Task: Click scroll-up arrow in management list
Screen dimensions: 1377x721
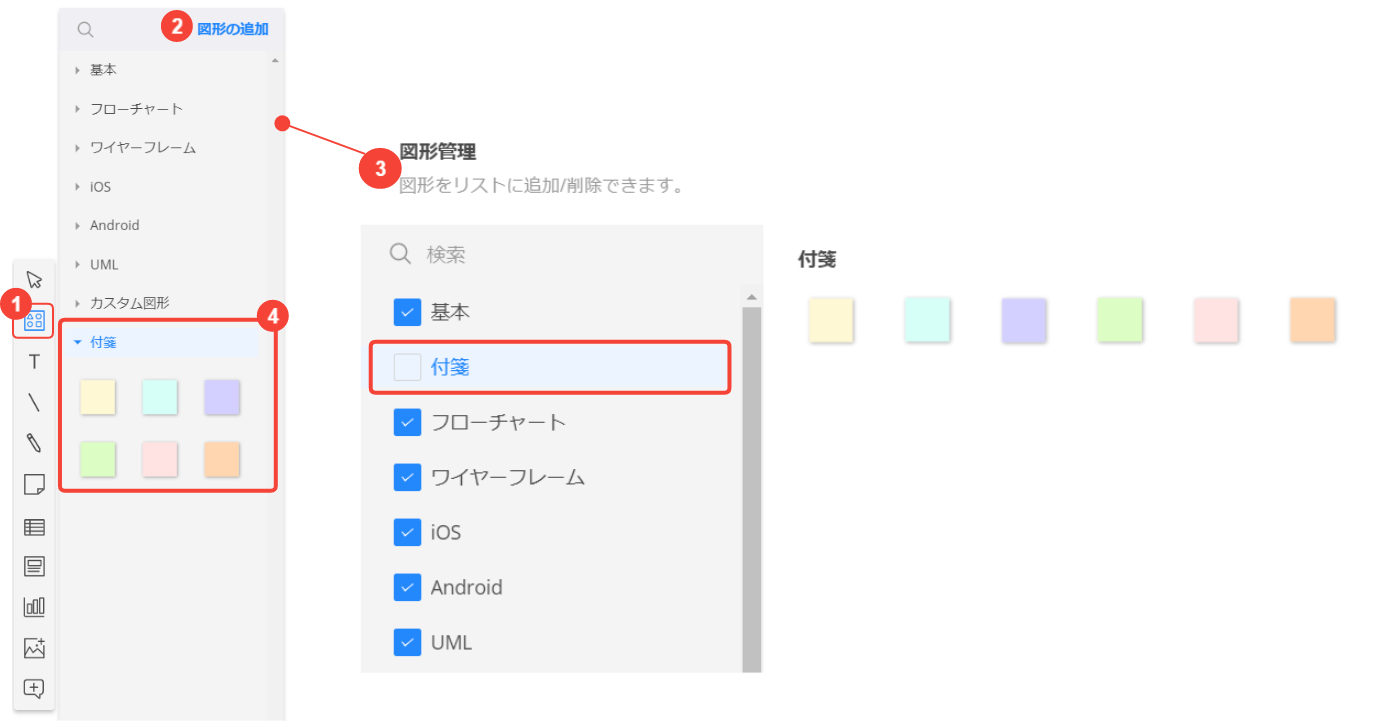Action: 752,297
